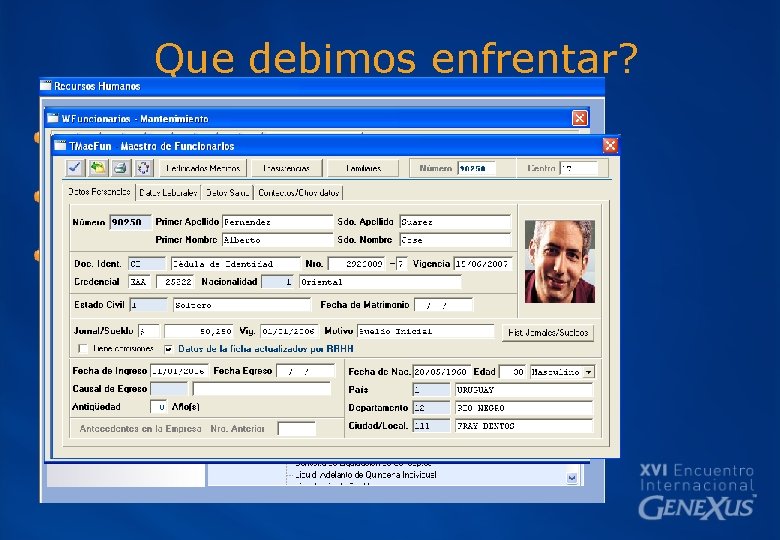
Task: Click the WFuncionarios window title icon
Action: tap(53, 118)
